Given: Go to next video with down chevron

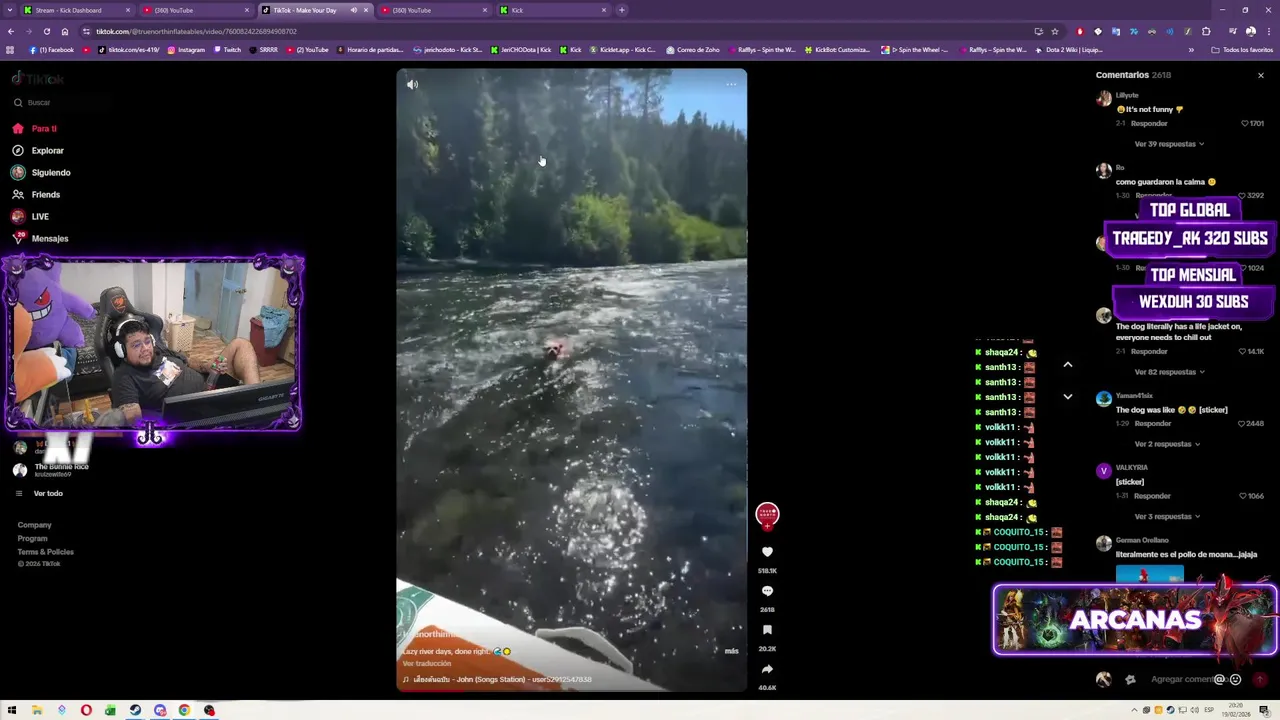Looking at the screenshot, I should point(1067,397).
